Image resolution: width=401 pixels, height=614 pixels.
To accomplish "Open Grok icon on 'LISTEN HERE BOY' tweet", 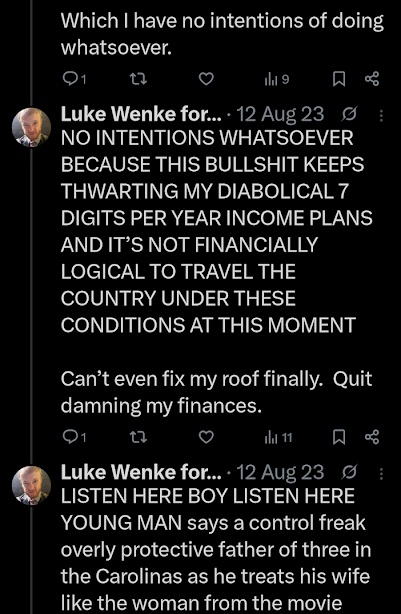I will (349, 473).
